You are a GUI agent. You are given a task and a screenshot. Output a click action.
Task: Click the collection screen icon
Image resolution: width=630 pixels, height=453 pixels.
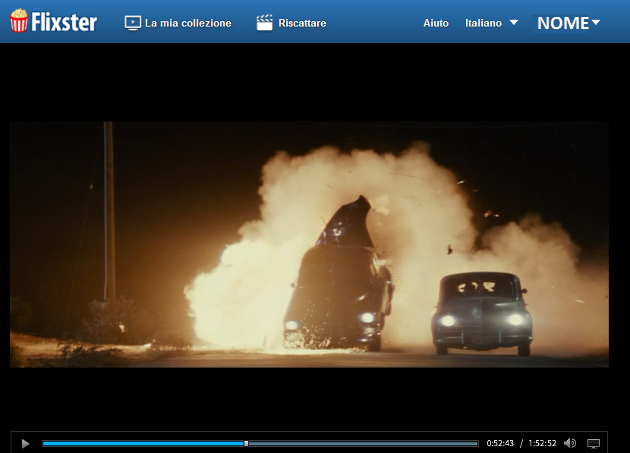click(133, 23)
